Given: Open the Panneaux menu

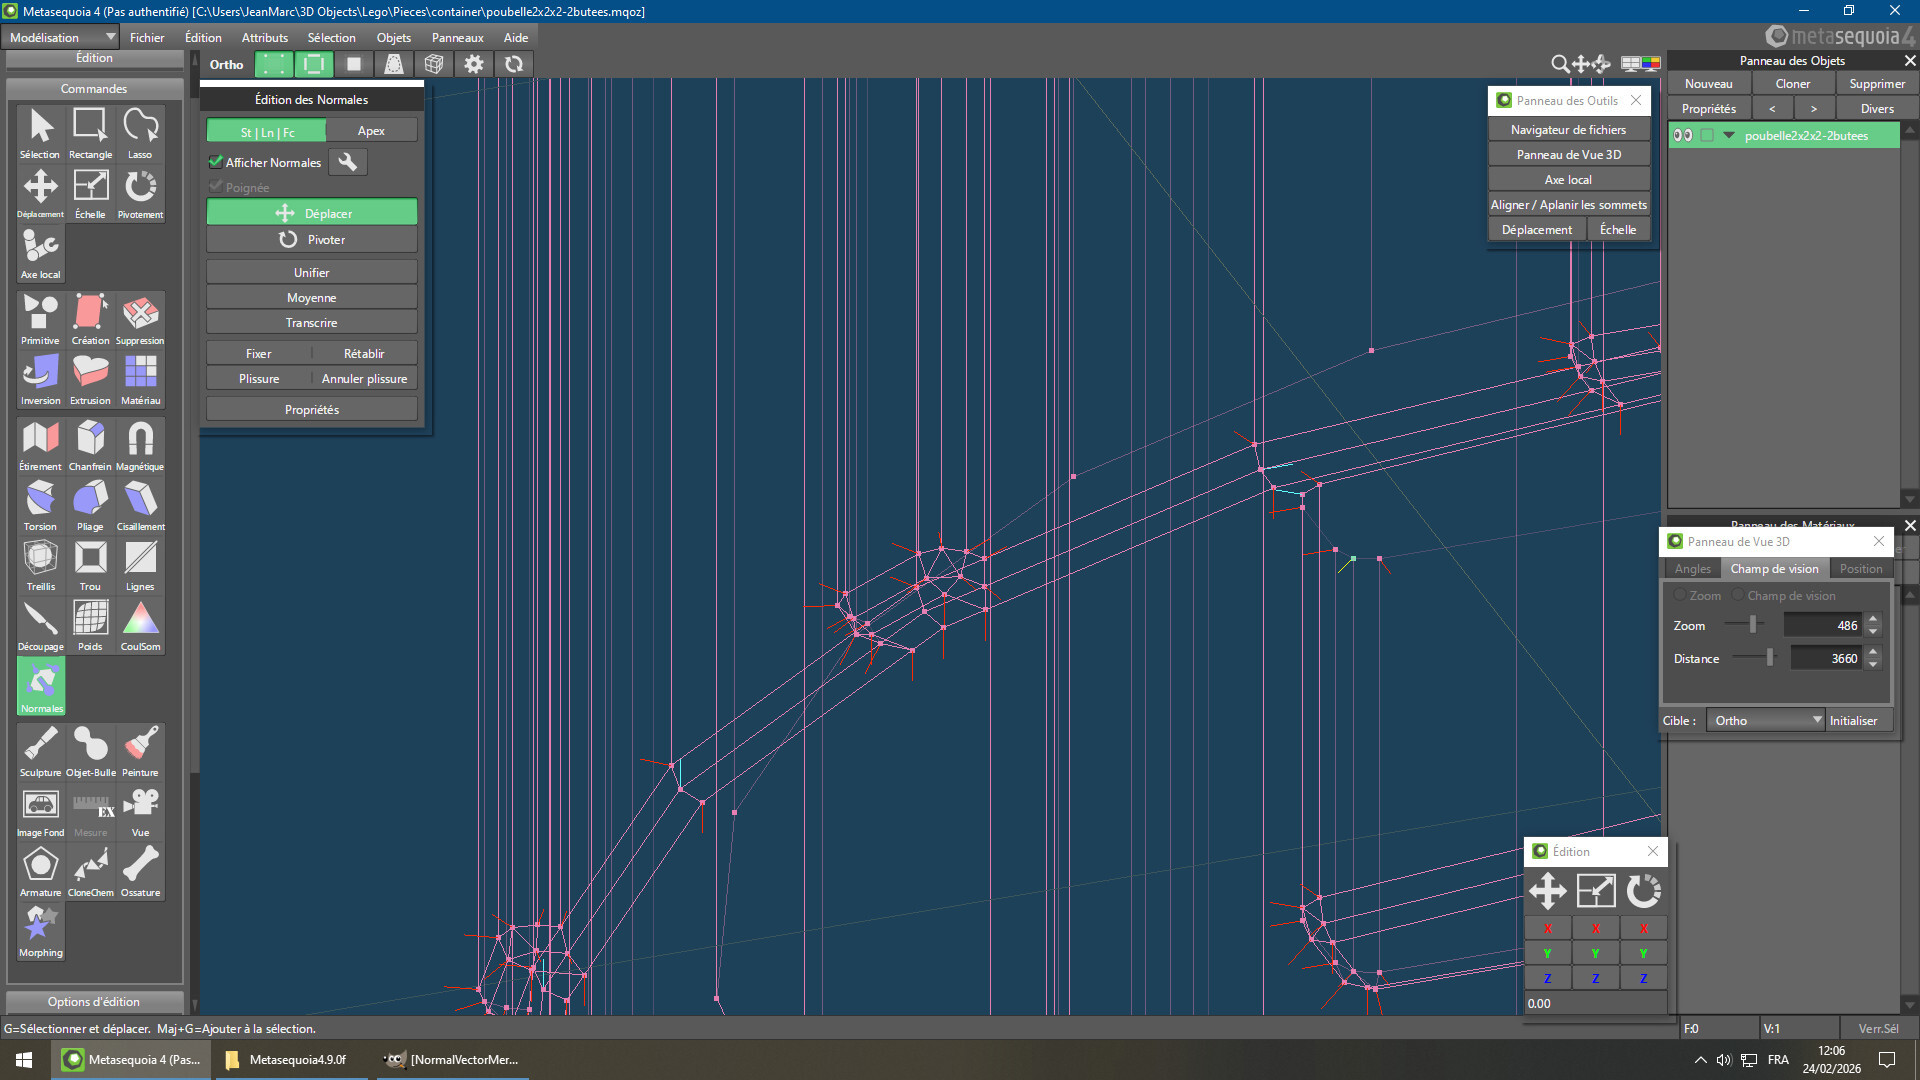Looking at the screenshot, I should click(x=457, y=37).
